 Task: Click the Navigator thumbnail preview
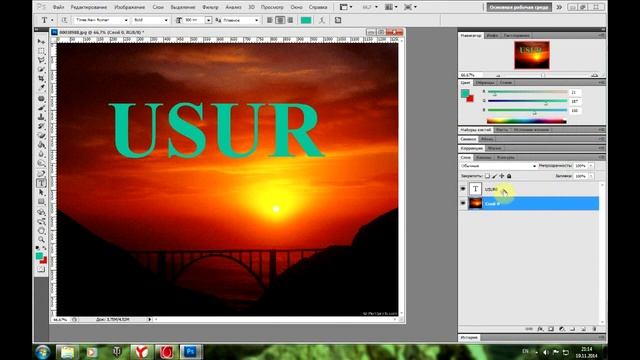532,55
